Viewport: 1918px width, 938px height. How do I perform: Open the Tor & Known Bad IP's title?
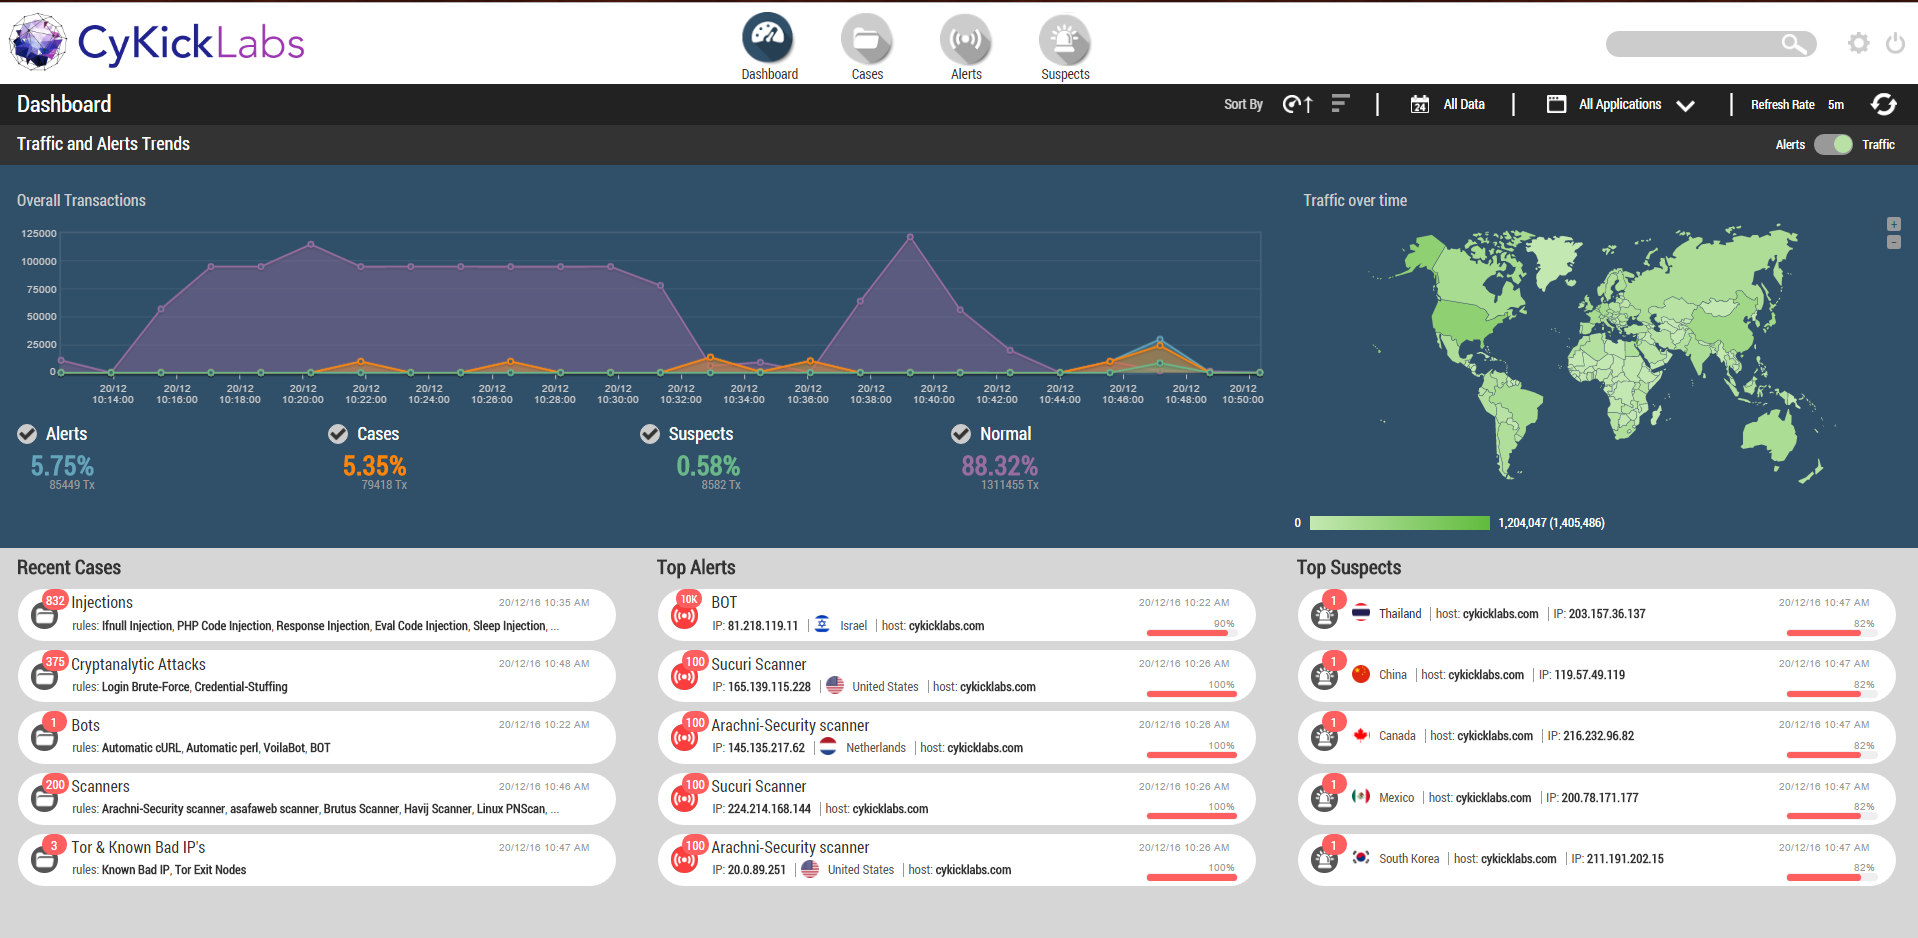tap(138, 847)
